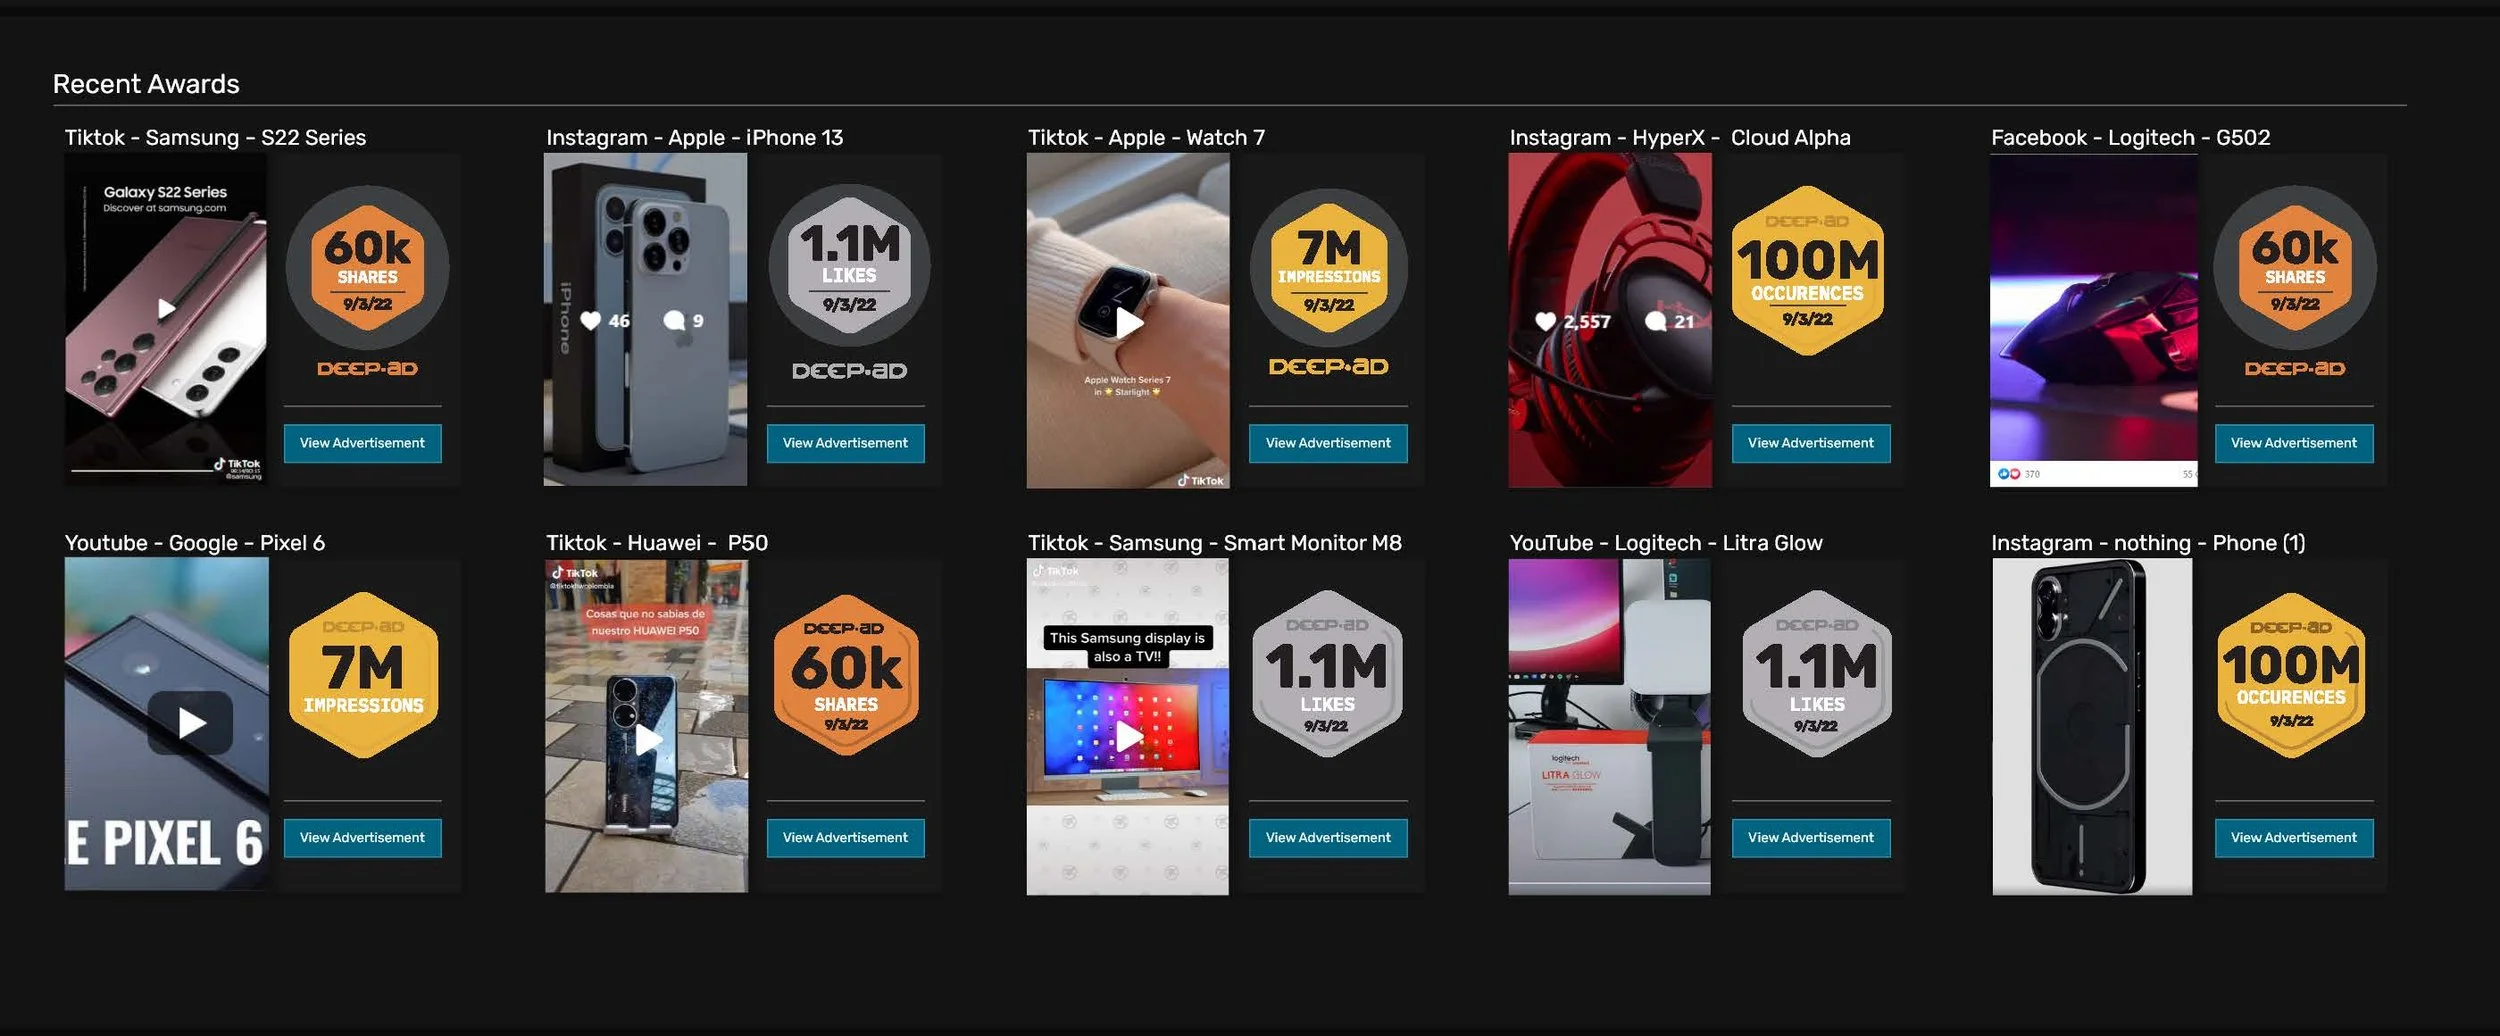The image size is (2500, 1036).
Task: View Advertisement for Samsung Smart Monitor M8
Action: 1328,838
